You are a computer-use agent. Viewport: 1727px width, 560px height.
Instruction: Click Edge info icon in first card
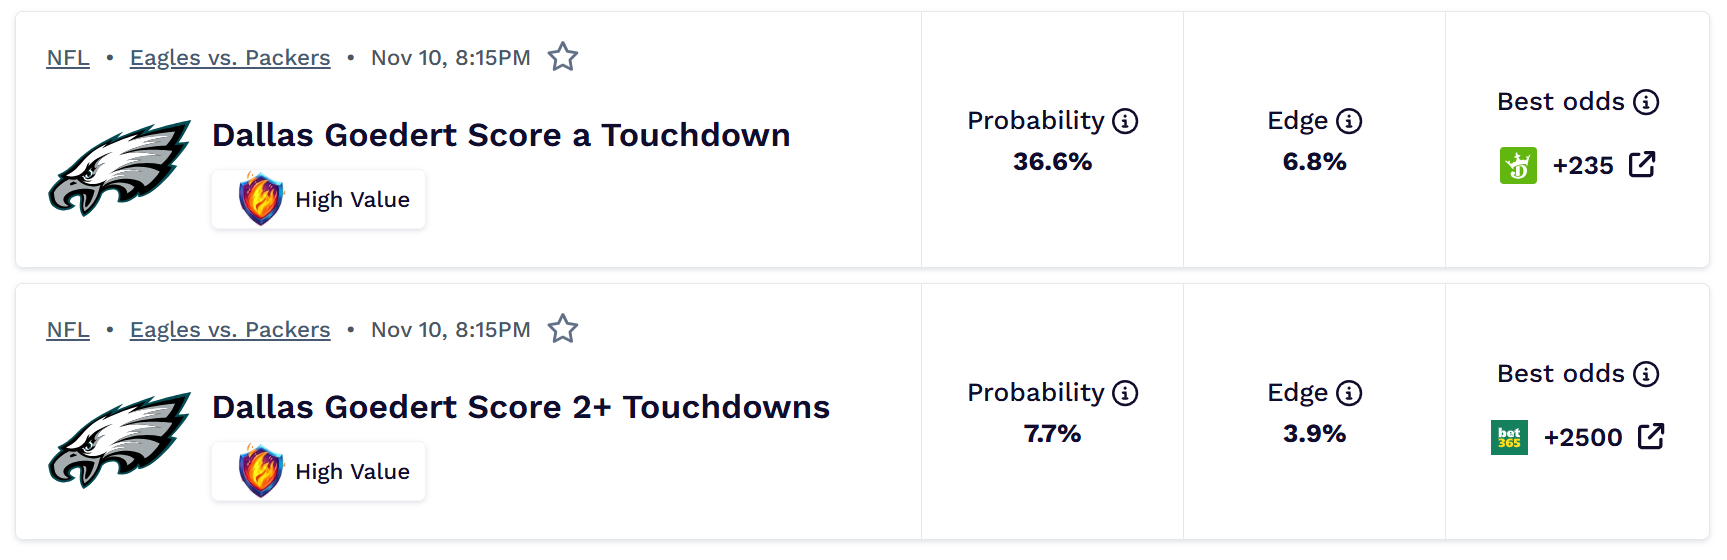pos(1349,121)
